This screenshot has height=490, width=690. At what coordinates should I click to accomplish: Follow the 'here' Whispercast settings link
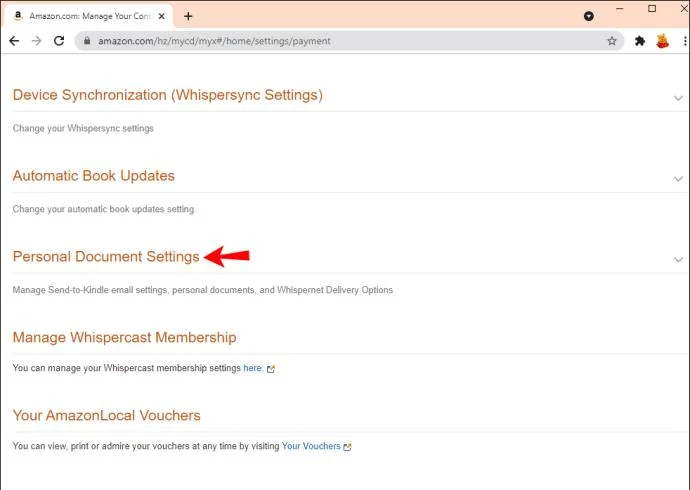pos(253,368)
